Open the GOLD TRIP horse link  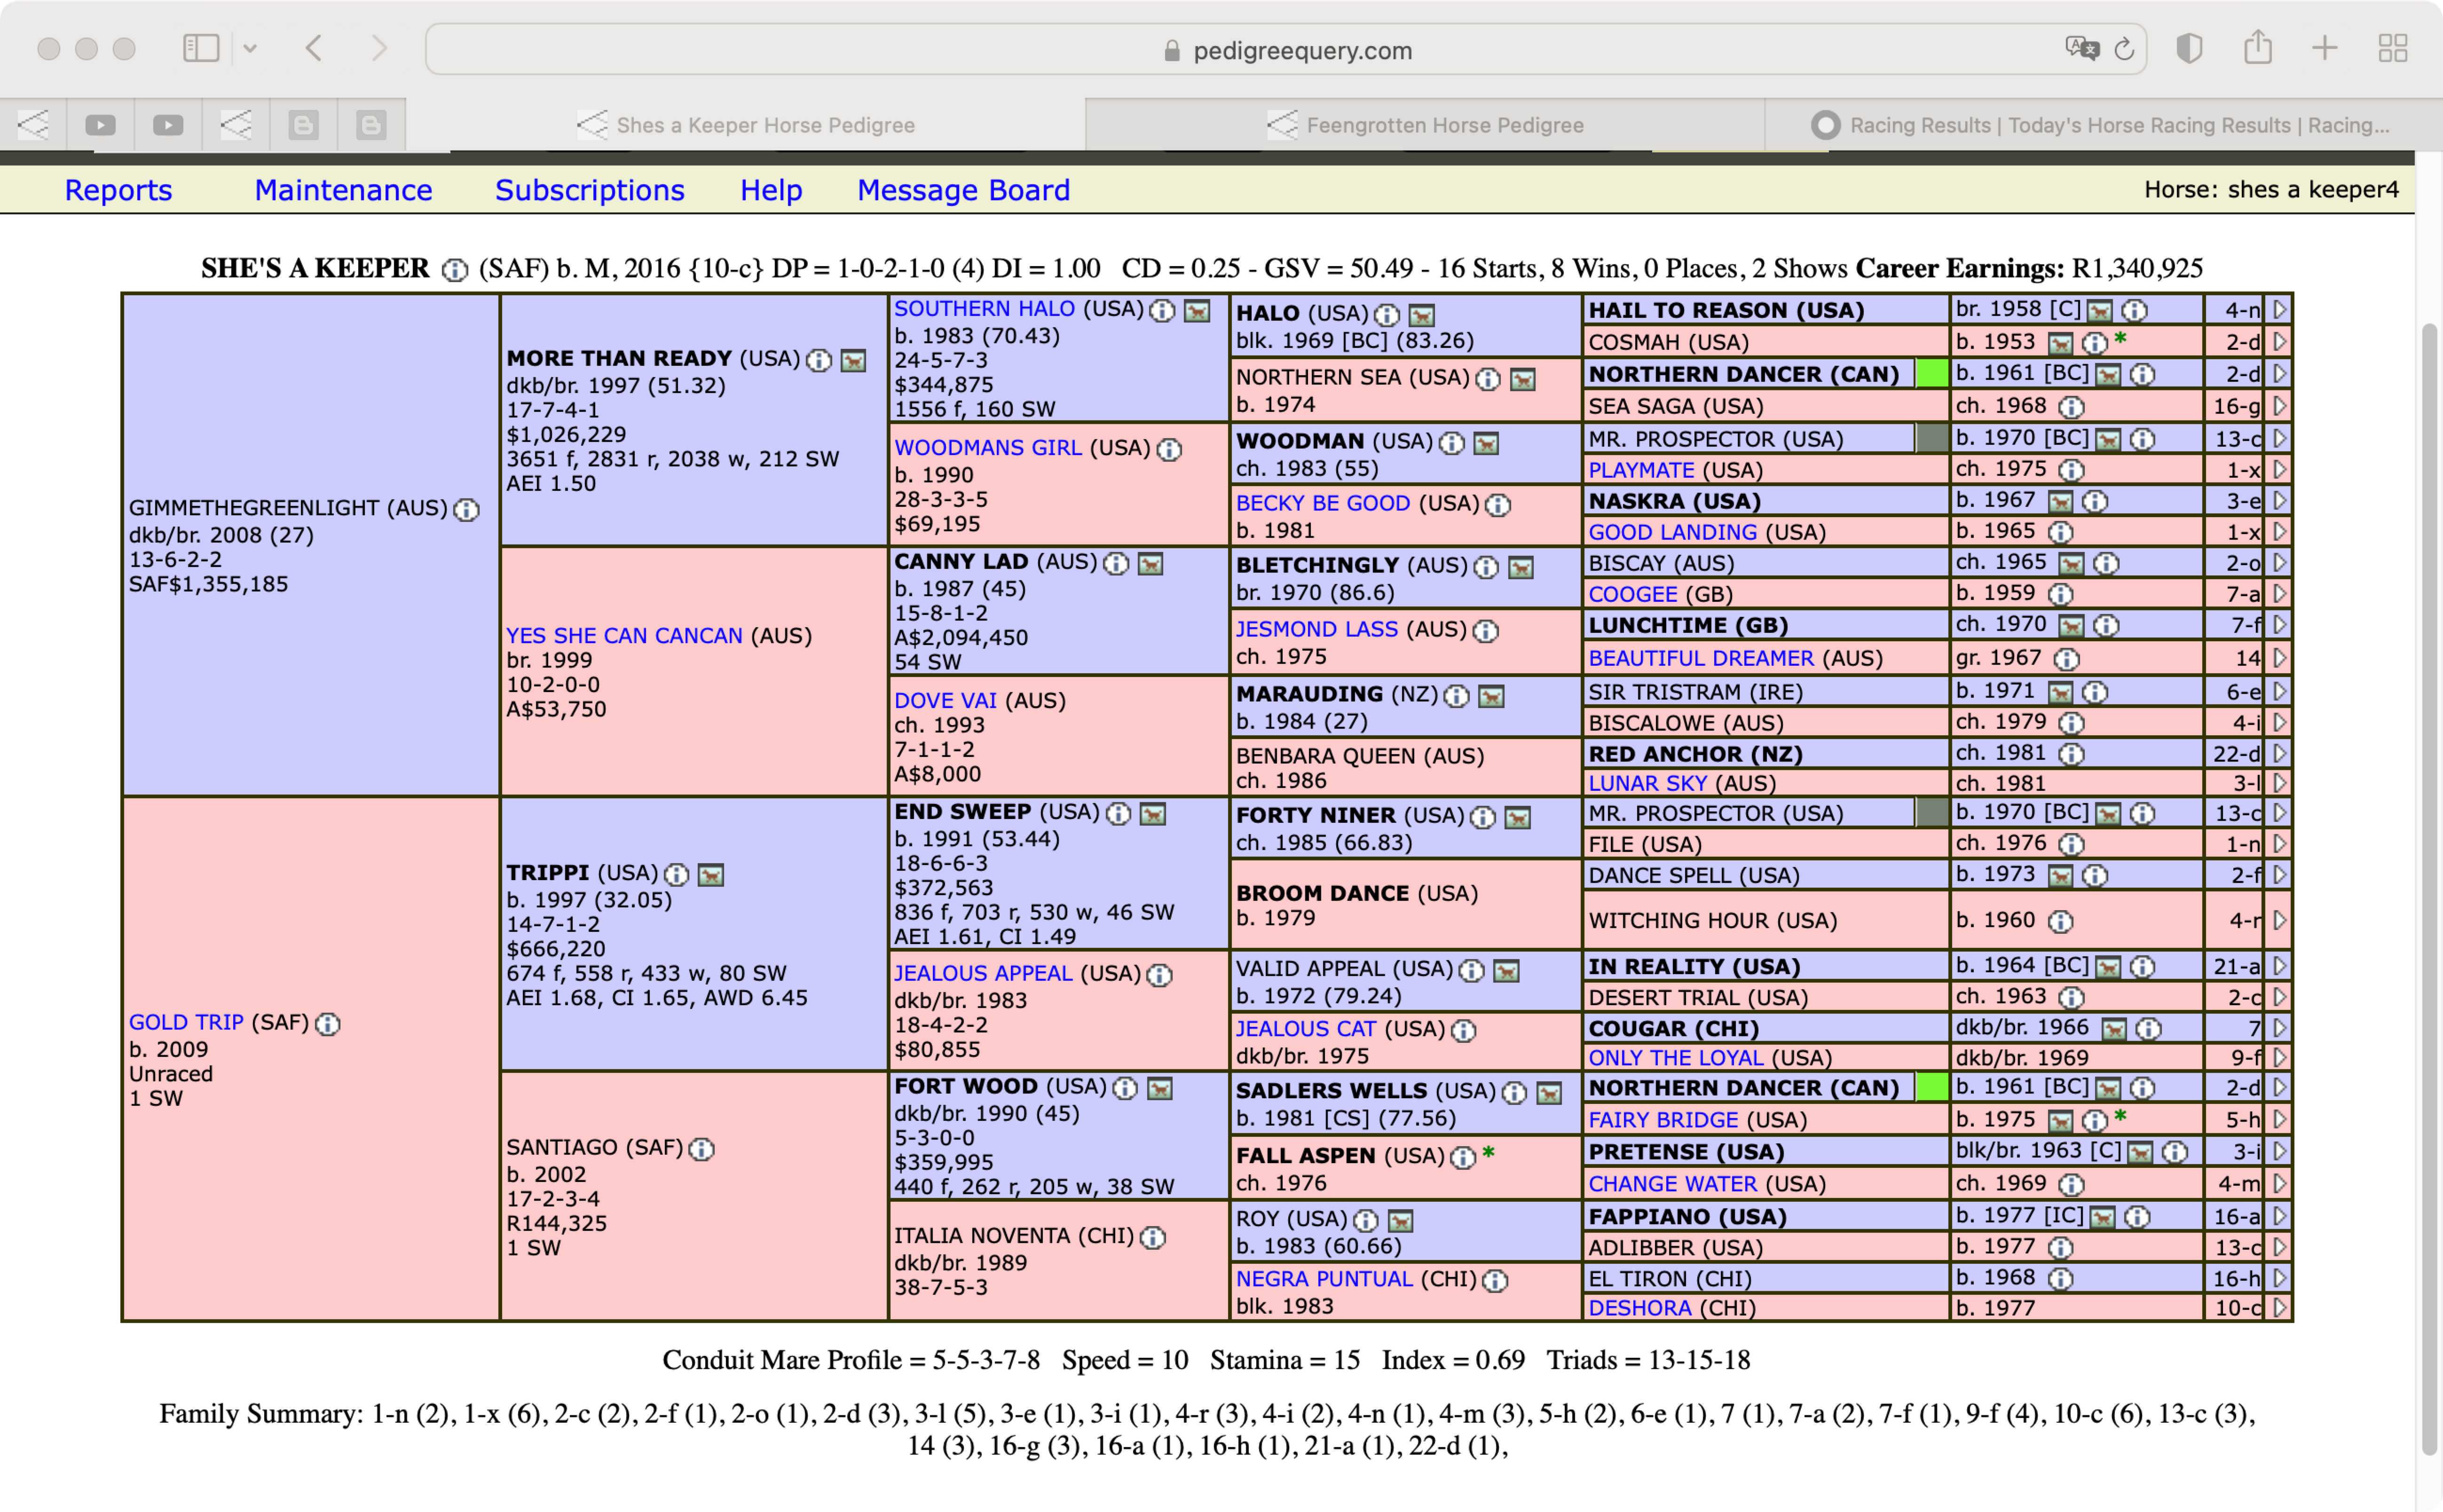click(x=186, y=1022)
